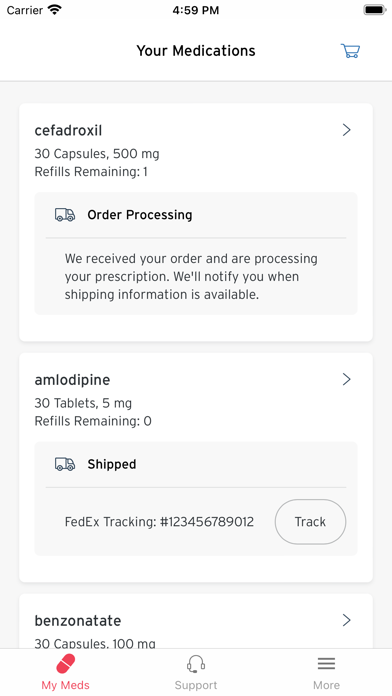Tap the Order Processing status header
Image resolution: width=392 pixels, height=696 pixels.
point(140,215)
